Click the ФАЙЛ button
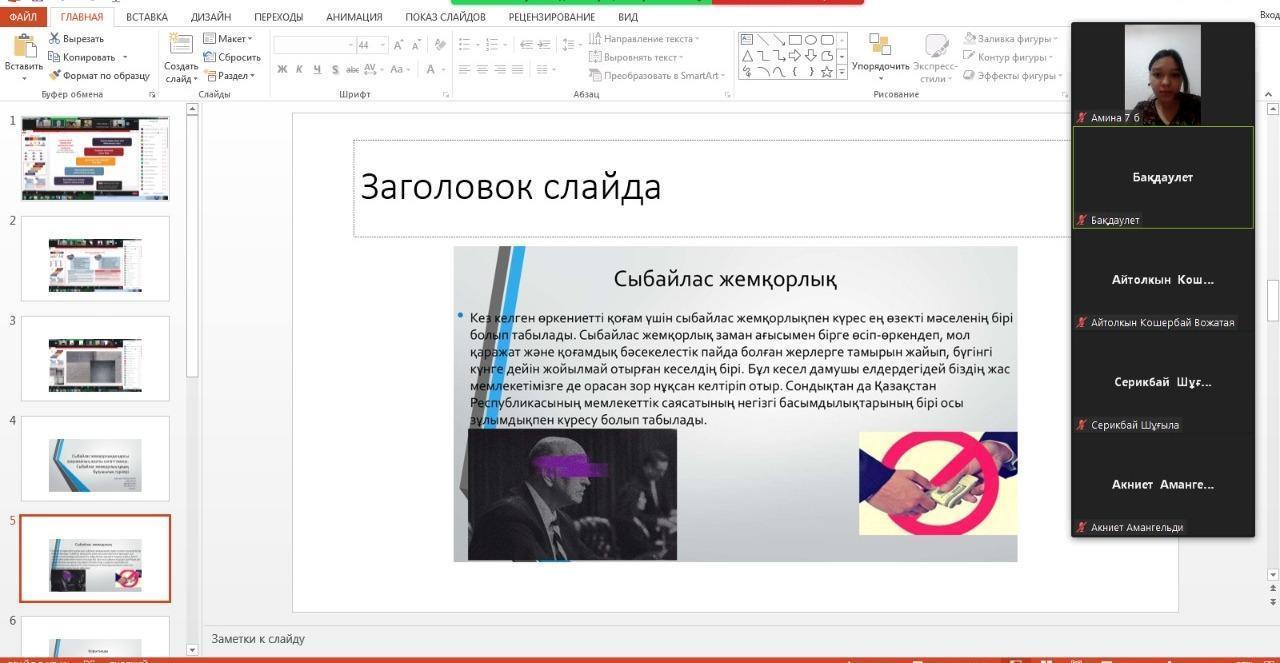The width and height of the screenshot is (1280, 663). pyautogui.click(x=22, y=17)
